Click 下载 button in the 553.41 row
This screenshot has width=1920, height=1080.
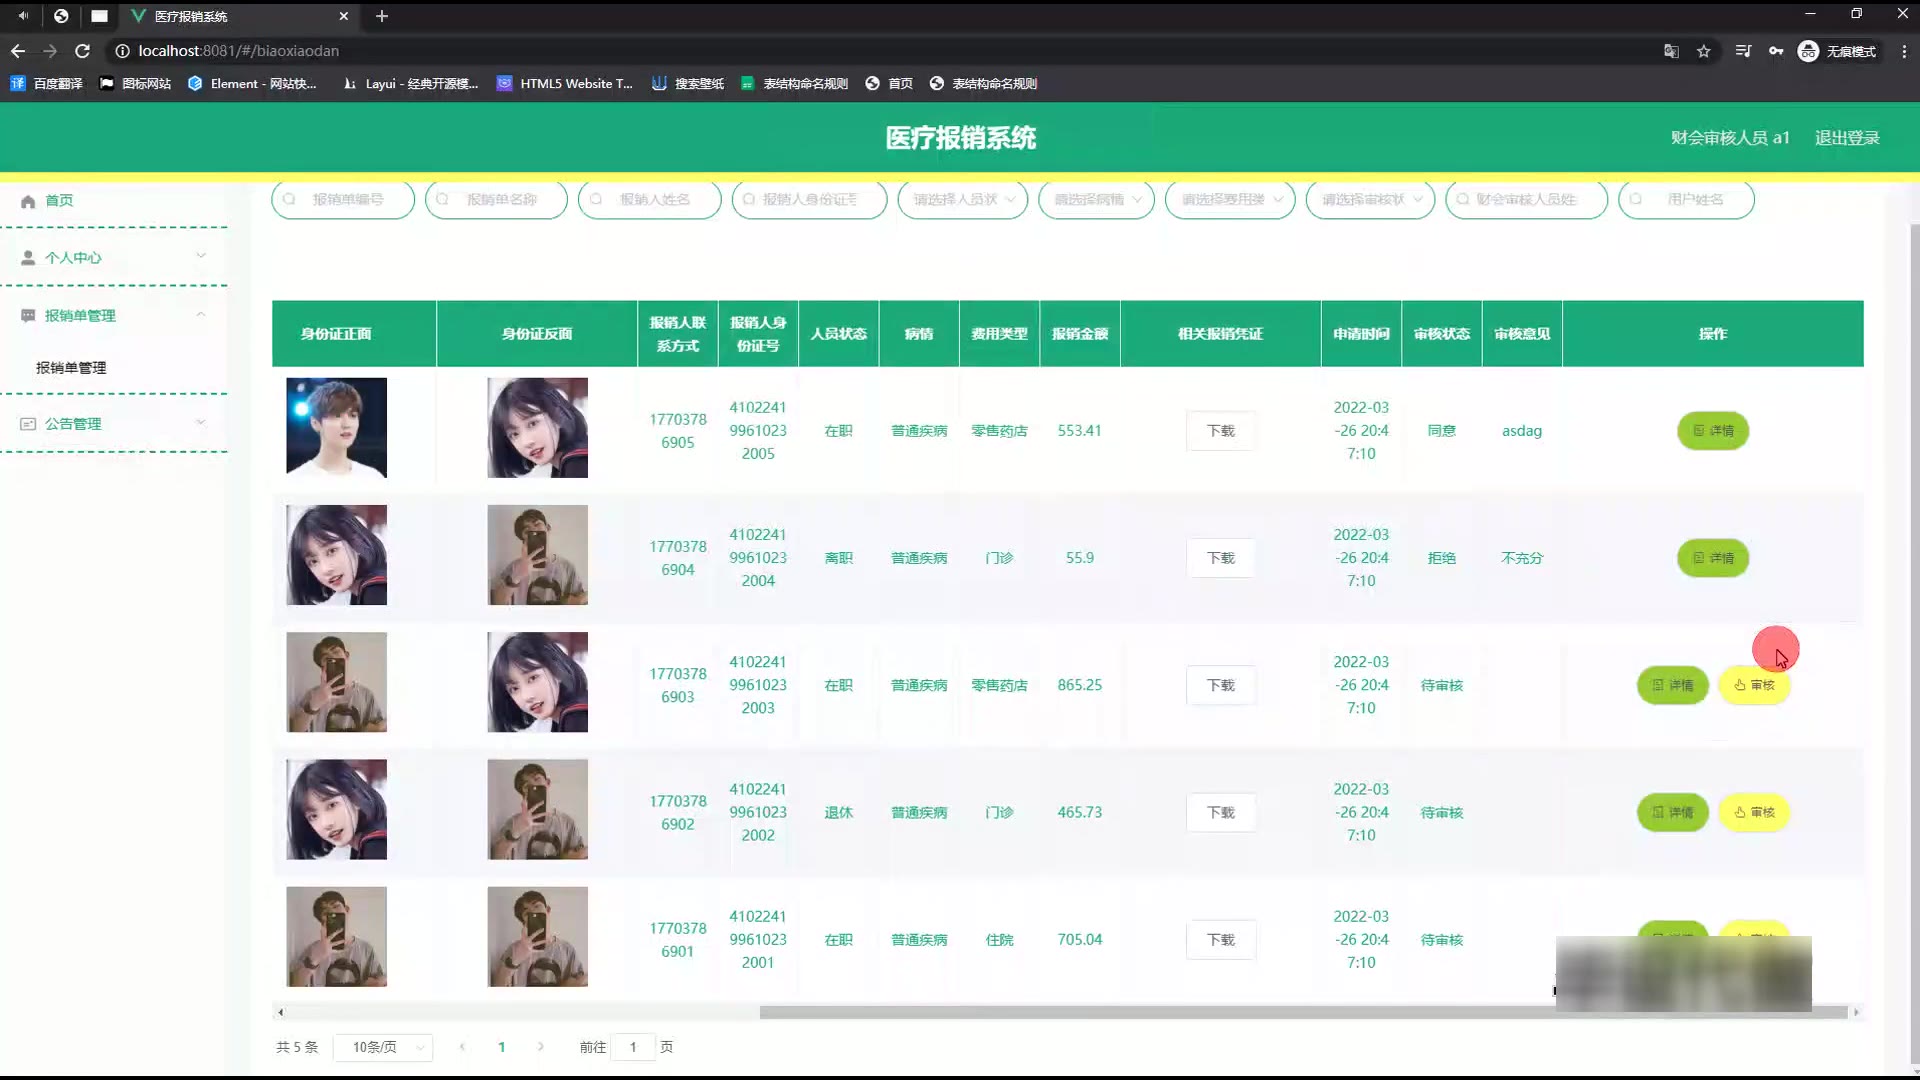click(1220, 431)
